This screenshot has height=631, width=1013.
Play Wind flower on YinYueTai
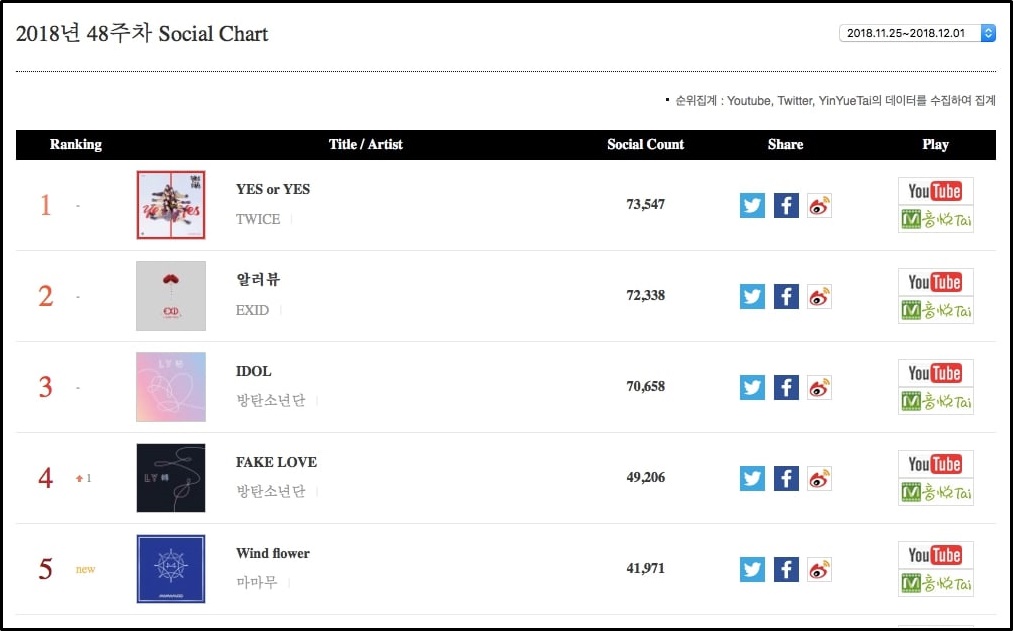pyautogui.click(x=935, y=583)
